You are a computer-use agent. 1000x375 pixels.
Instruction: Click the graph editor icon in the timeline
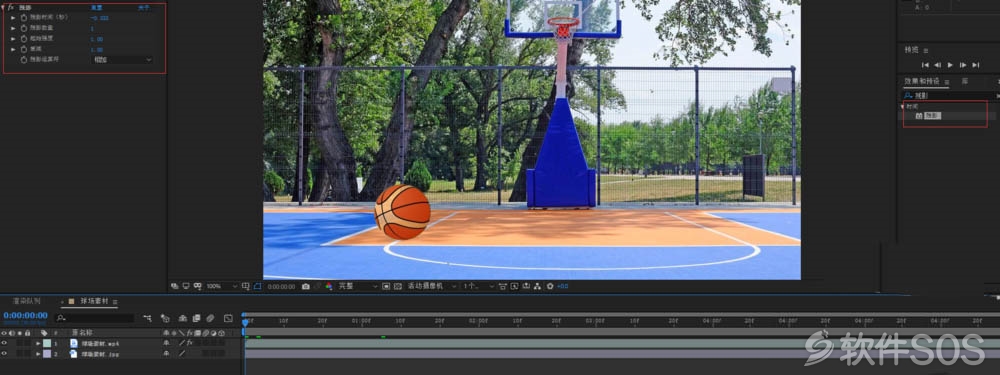click(x=228, y=318)
